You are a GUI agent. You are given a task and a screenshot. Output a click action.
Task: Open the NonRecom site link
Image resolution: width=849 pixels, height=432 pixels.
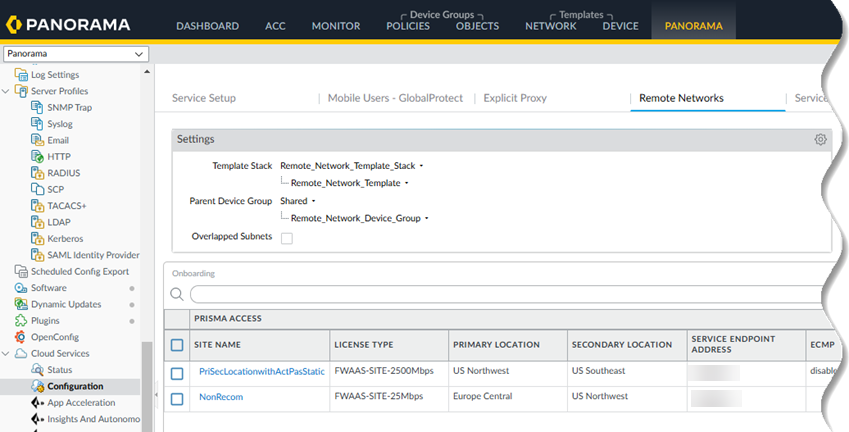[221, 398]
